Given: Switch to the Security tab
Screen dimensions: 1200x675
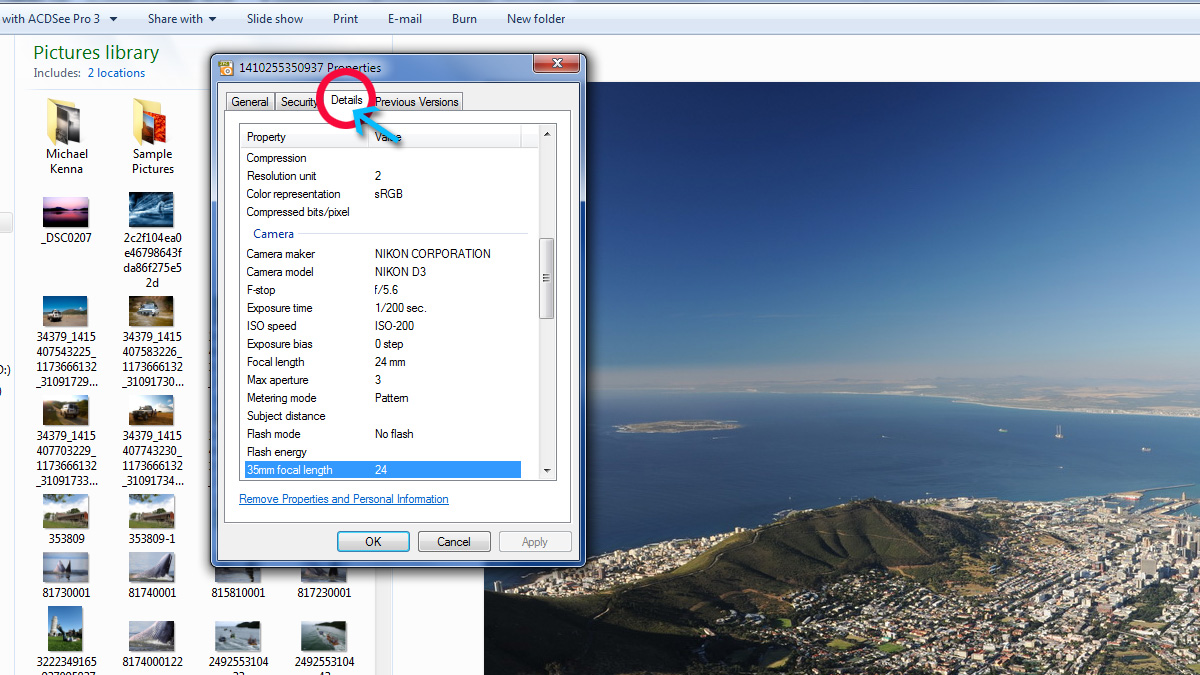Looking at the screenshot, I should (x=298, y=102).
